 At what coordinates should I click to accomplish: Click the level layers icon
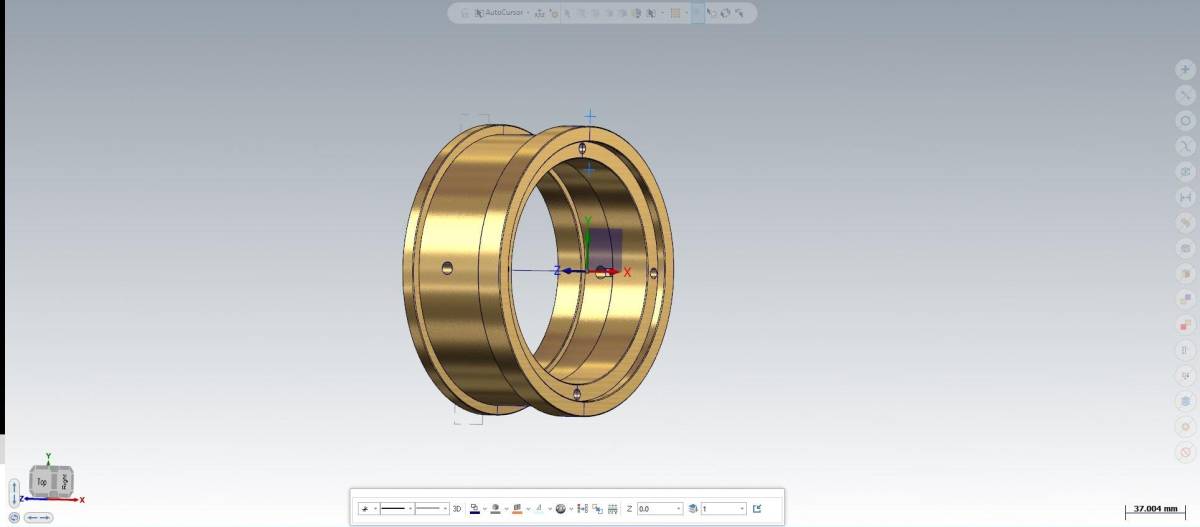coord(693,508)
